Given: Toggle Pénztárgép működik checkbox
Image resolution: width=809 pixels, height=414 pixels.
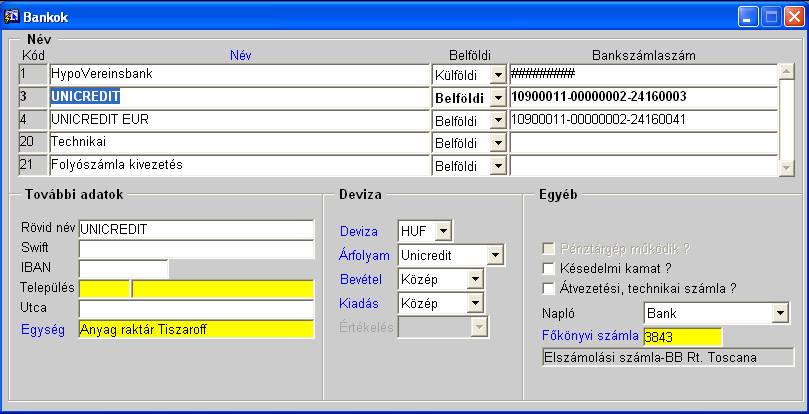Looking at the screenshot, I should [548, 249].
